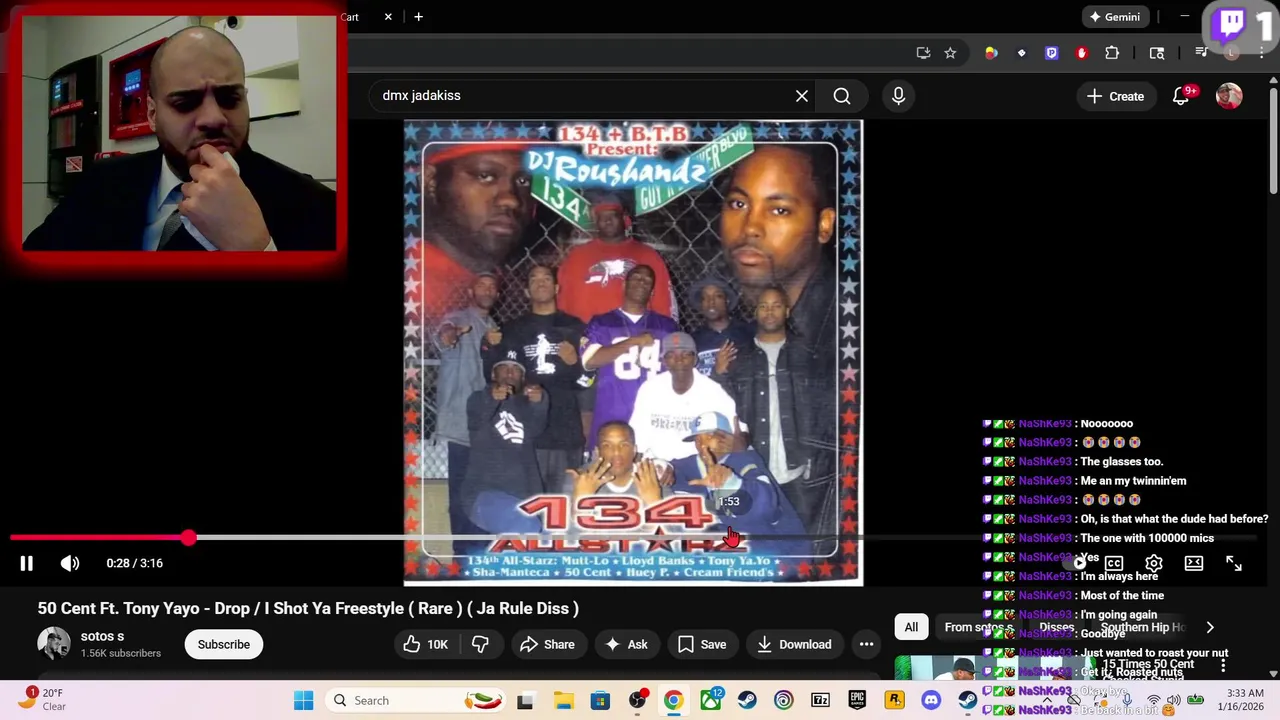1280x720 pixels.
Task: Click the red progress bar scrubber handle
Action: click(x=189, y=538)
